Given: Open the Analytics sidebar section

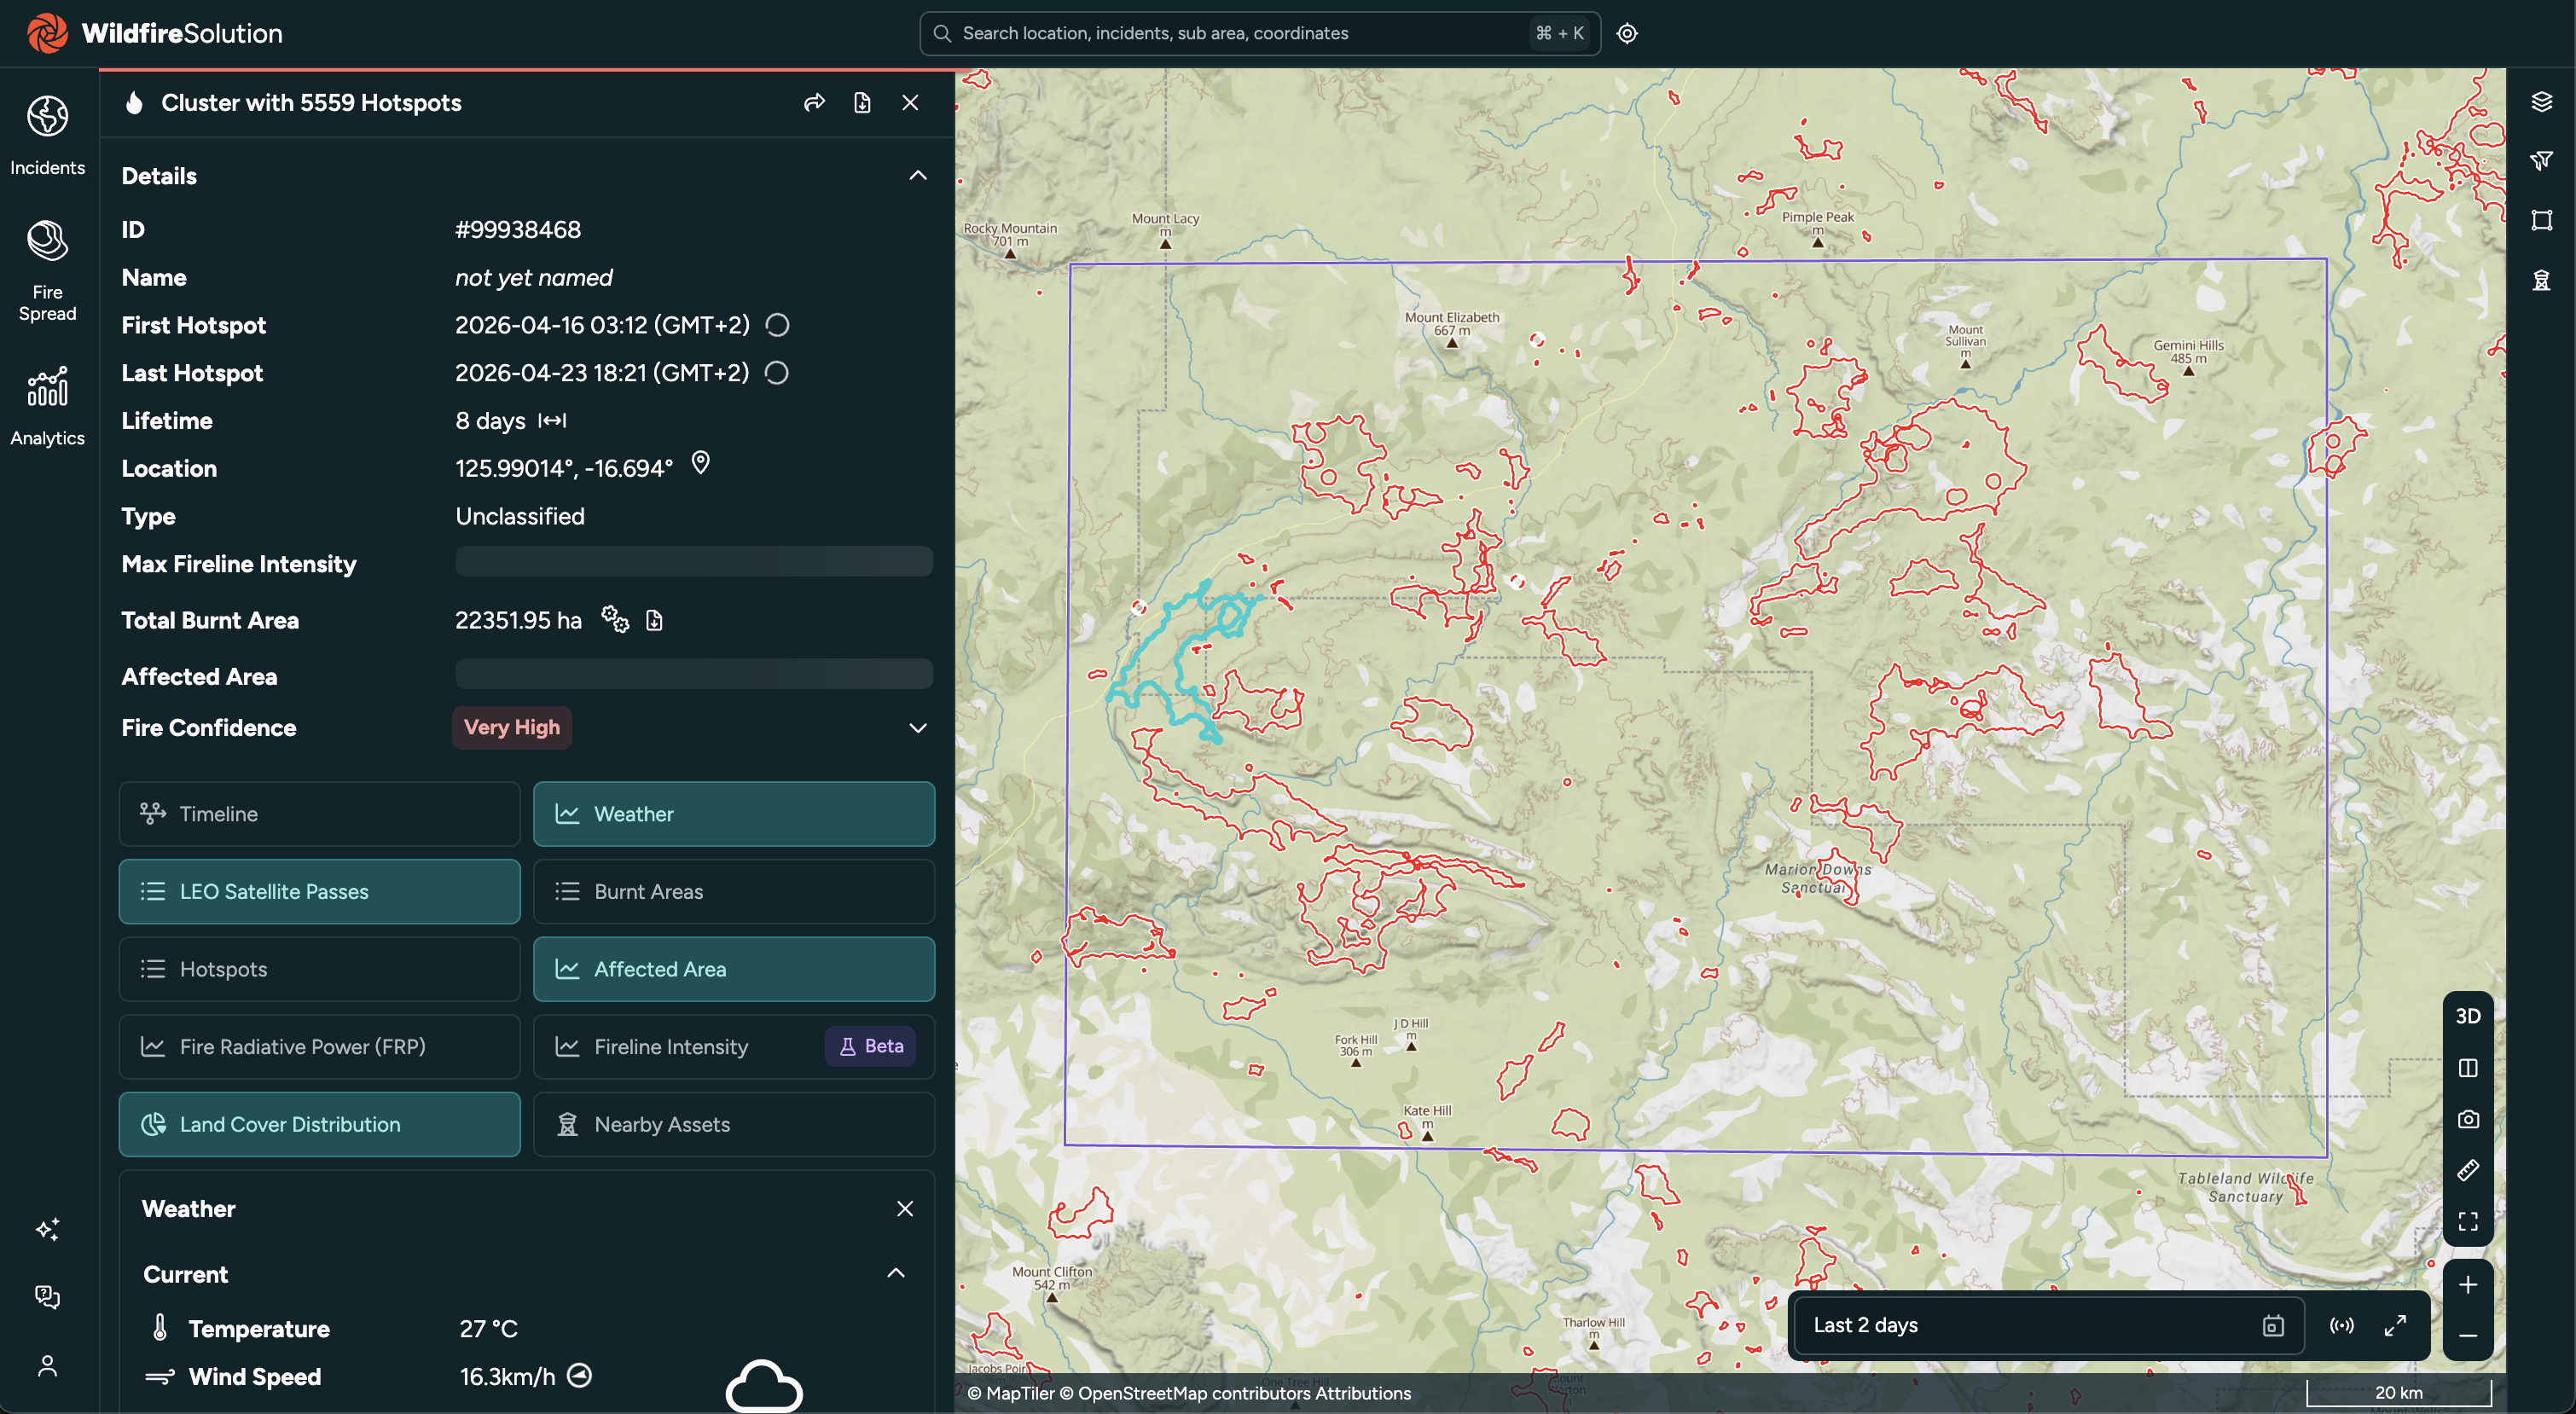Looking at the screenshot, I should [x=47, y=406].
